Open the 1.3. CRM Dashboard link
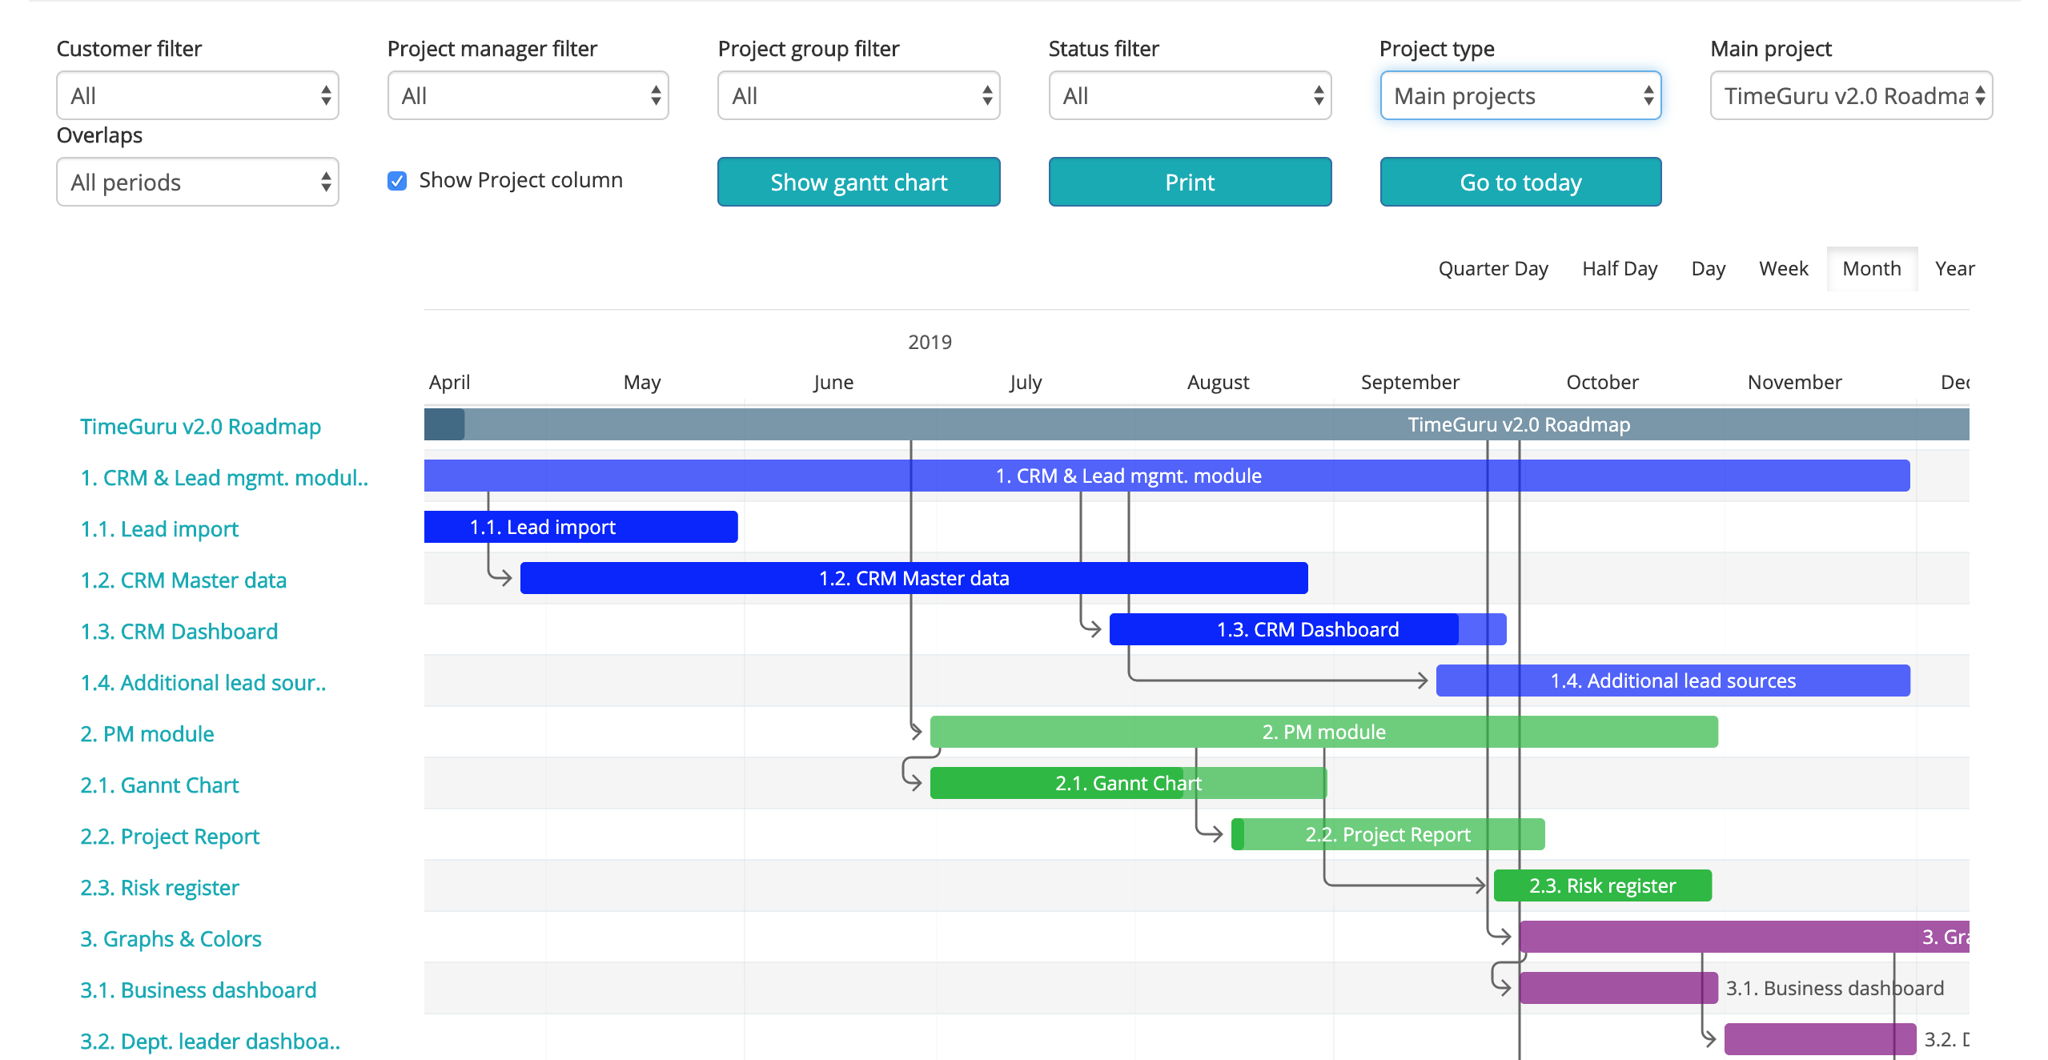The height and width of the screenshot is (1060, 2048). pos(179,632)
